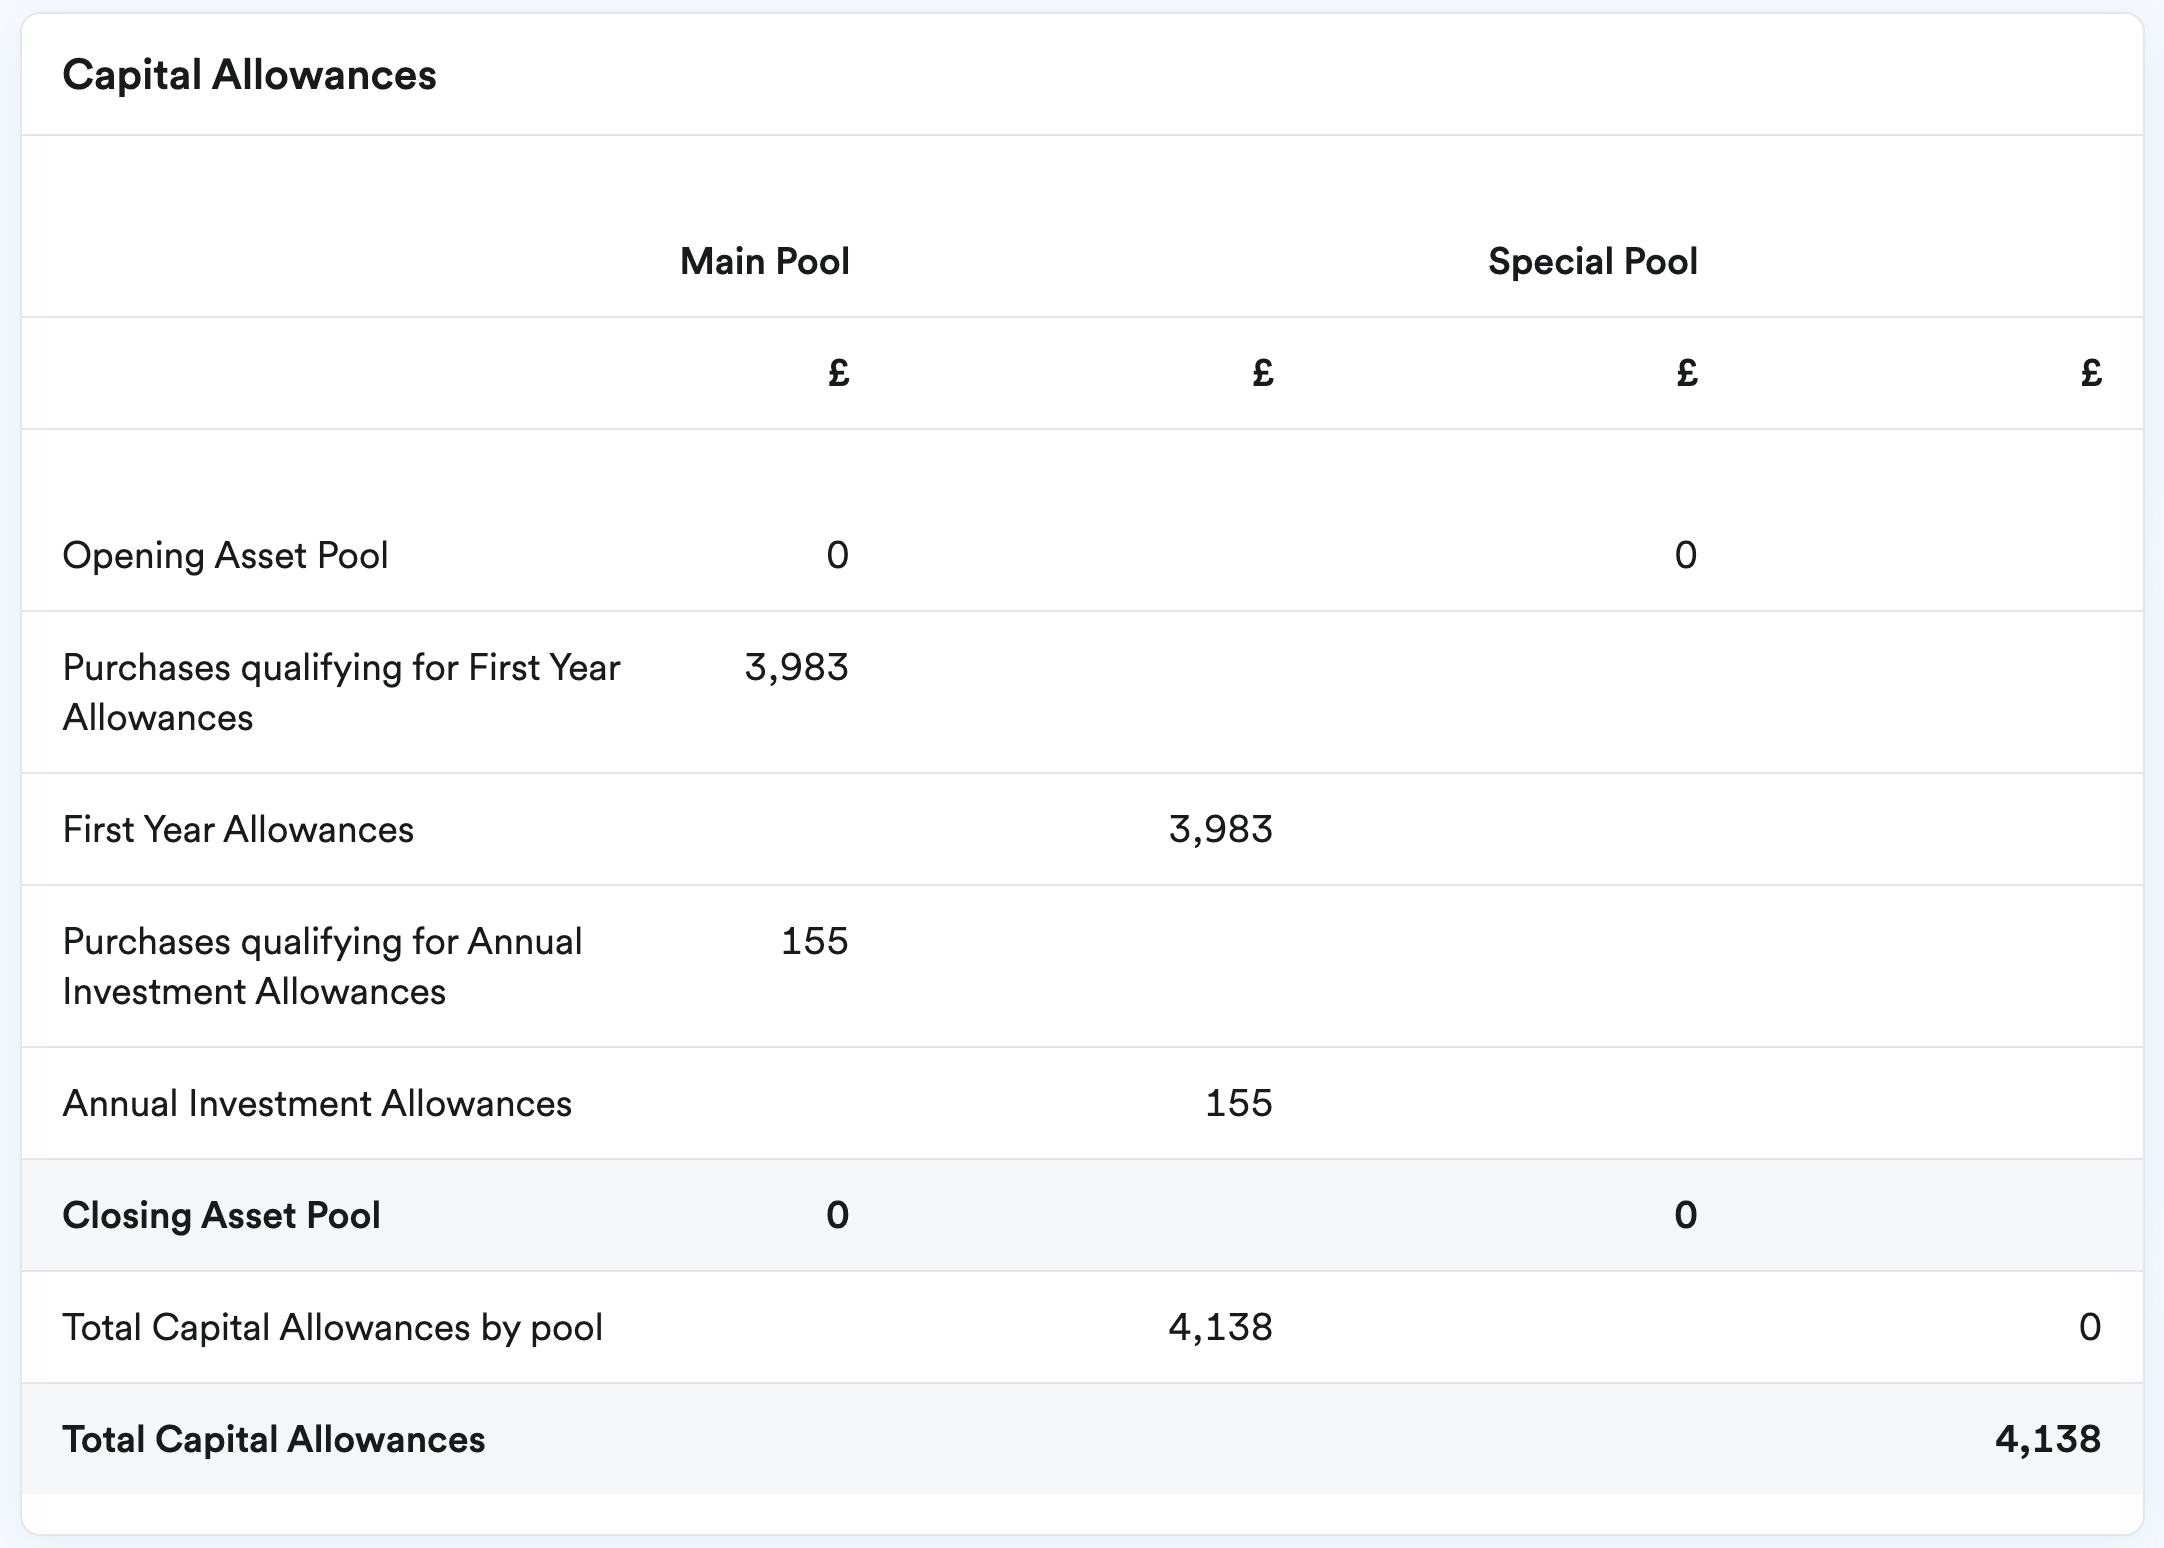2164x1548 pixels.
Task: Click the Closing Asset Pool row label
Action: [x=221, y=1216]
